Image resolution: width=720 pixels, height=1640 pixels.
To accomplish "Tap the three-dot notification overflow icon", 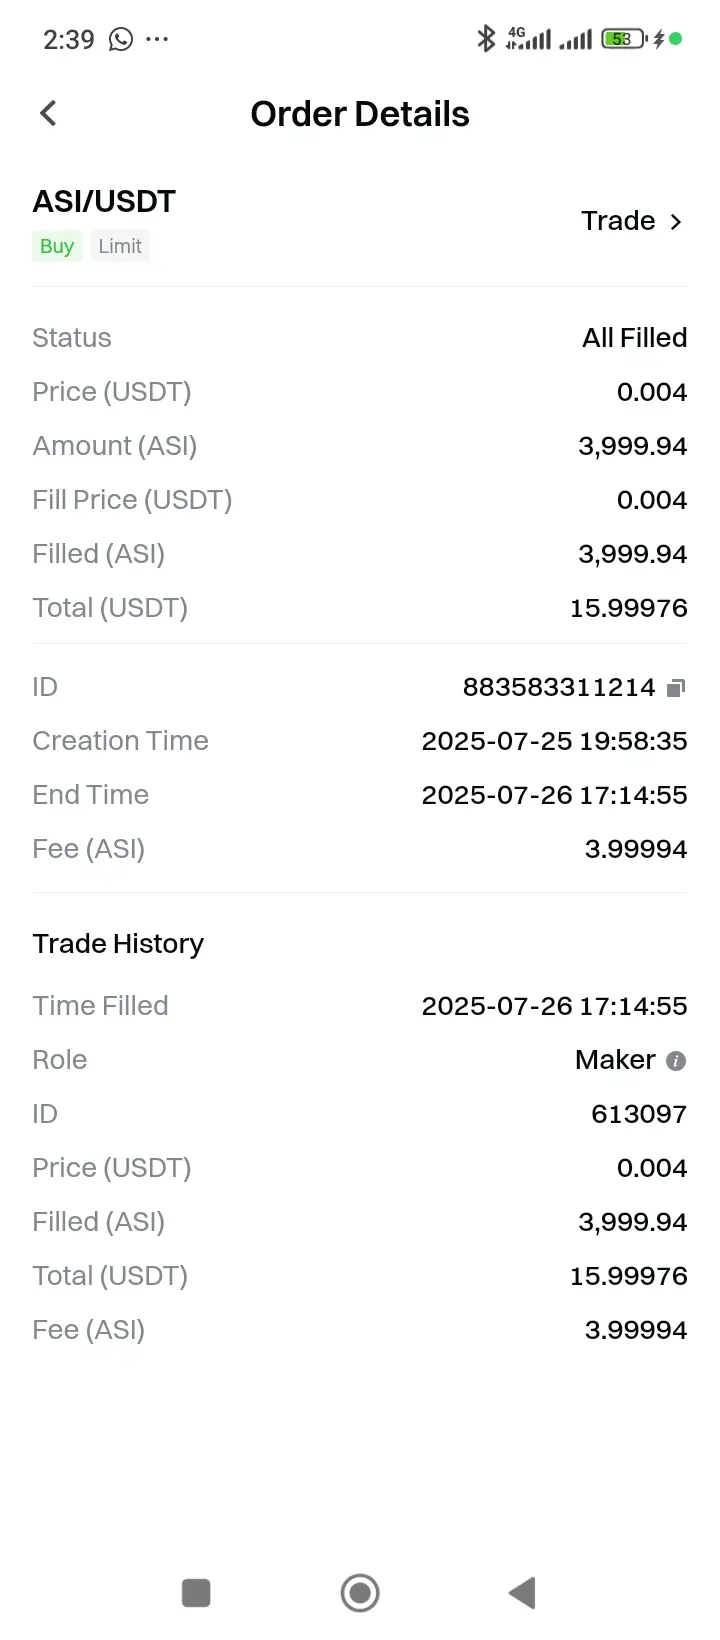I will tap(157, 40).
